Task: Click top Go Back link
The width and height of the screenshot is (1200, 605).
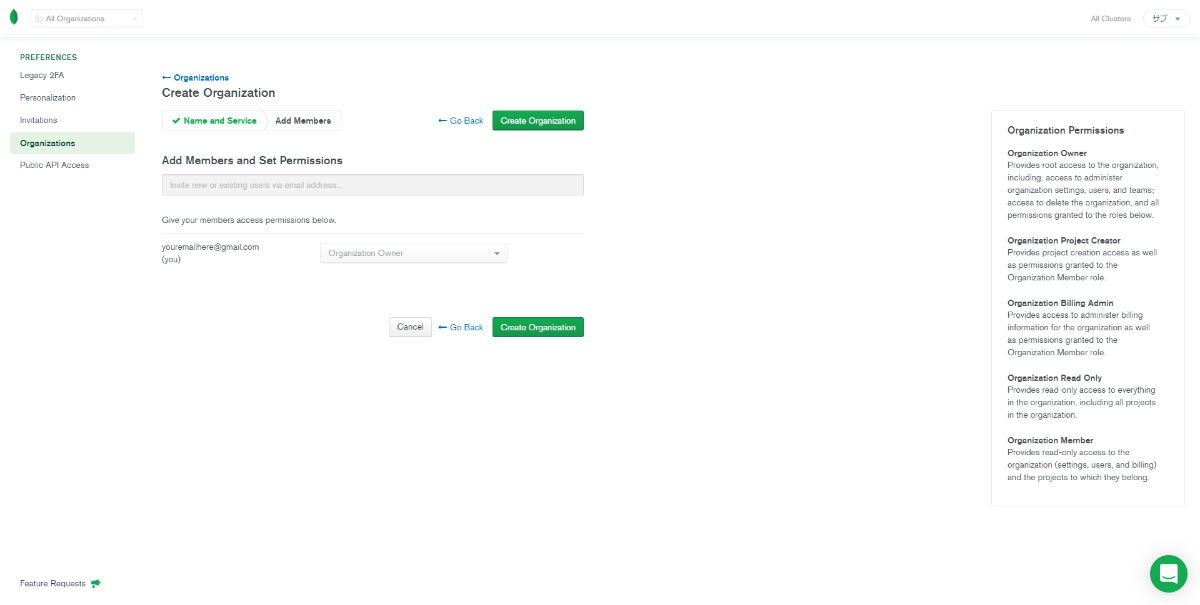Action: [x=460, y=120]
